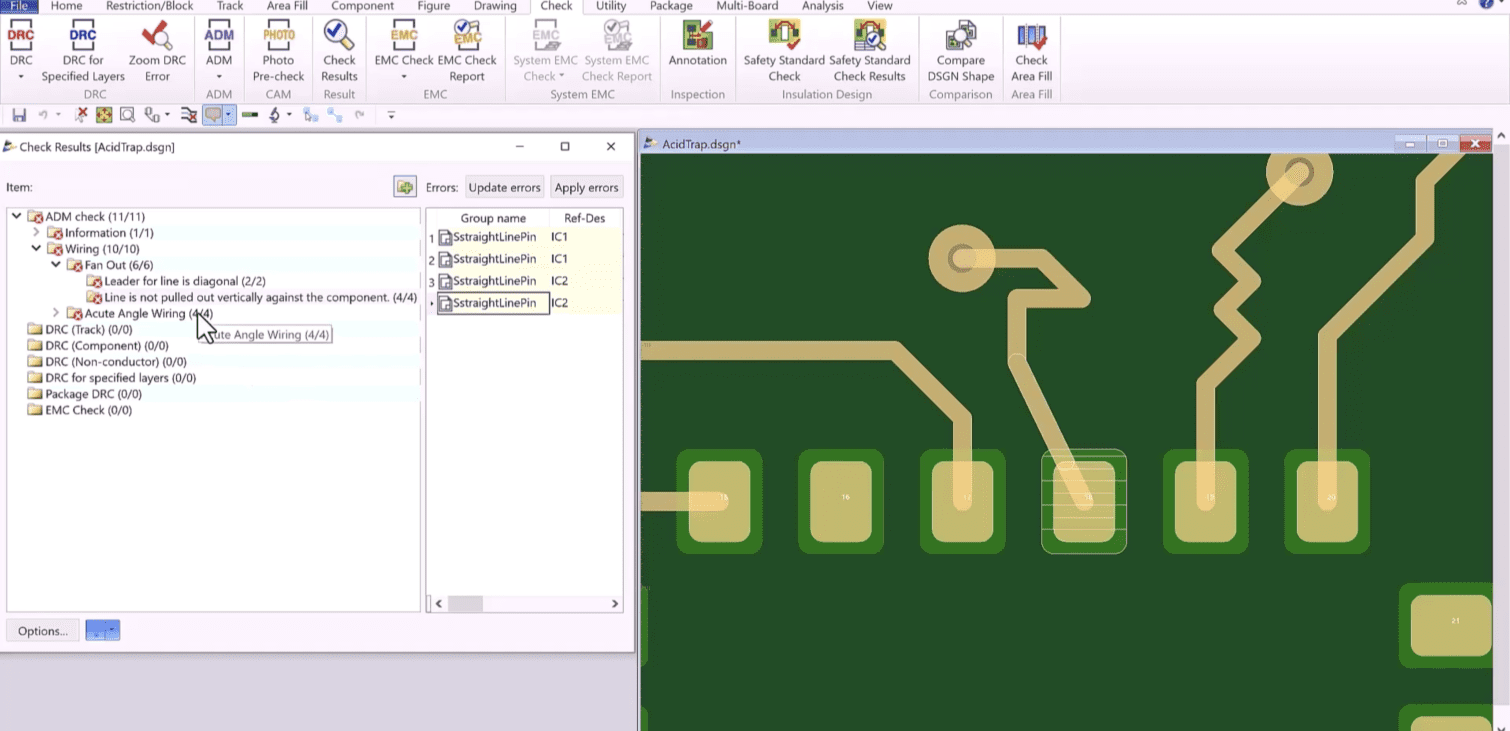Open the Utility ribbon tab
The image size is (1510, 731).
(611, 6)
